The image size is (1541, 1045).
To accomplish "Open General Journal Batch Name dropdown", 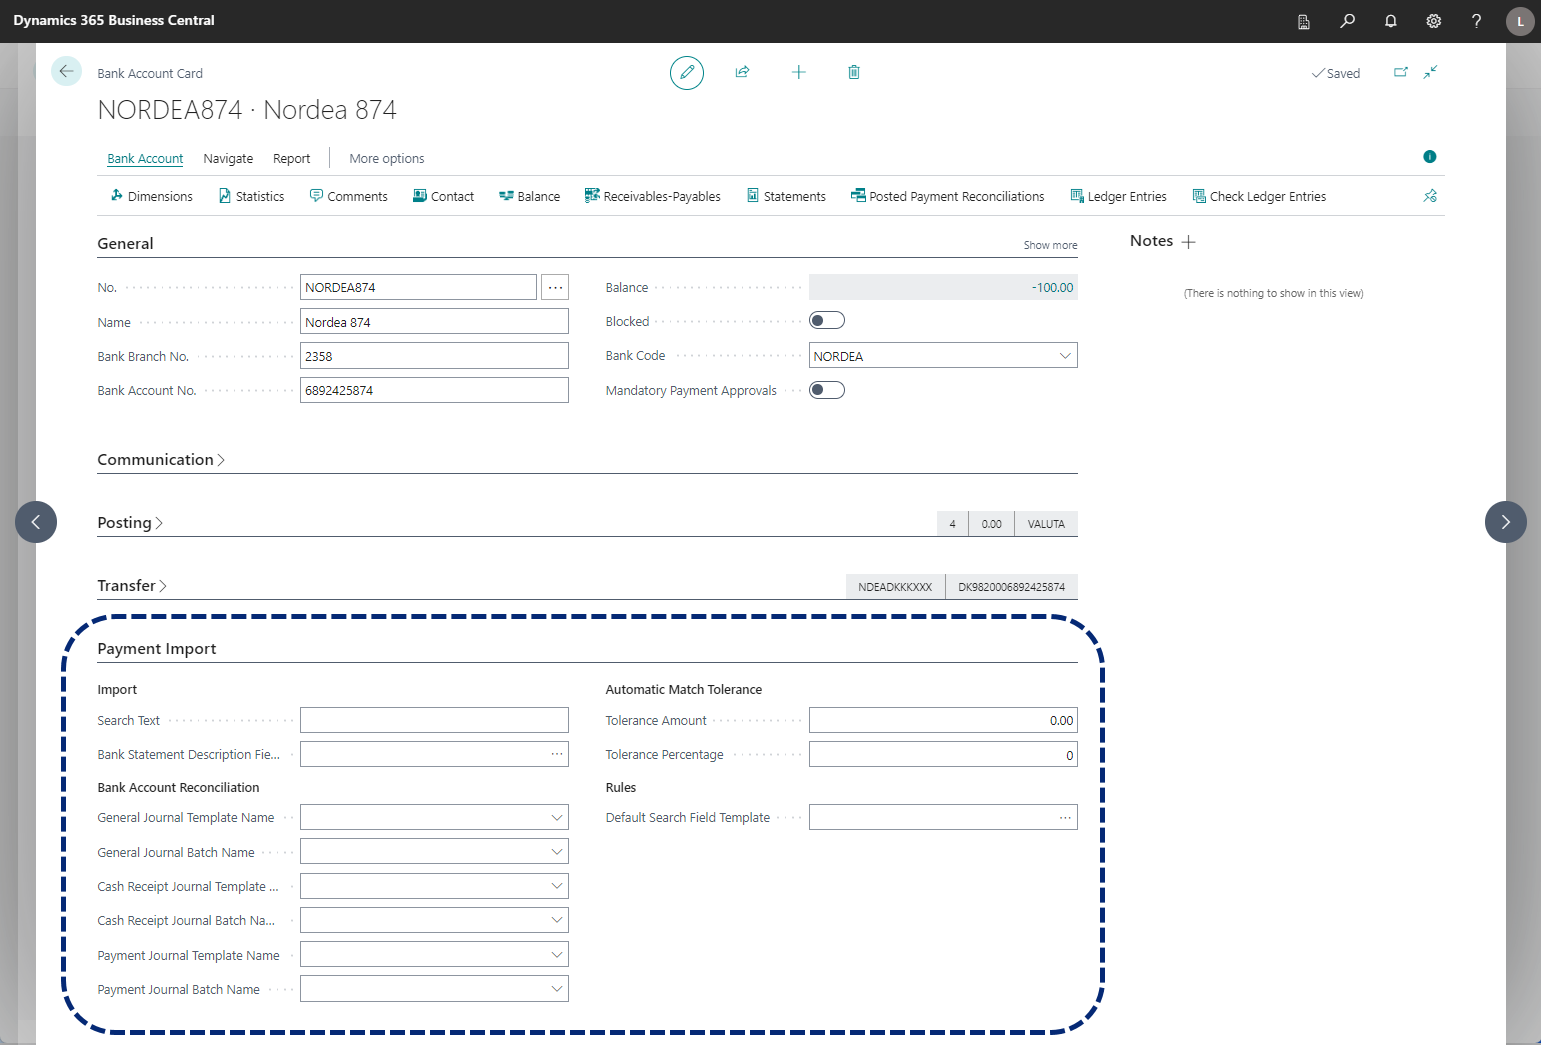I will tap(557, 852).
